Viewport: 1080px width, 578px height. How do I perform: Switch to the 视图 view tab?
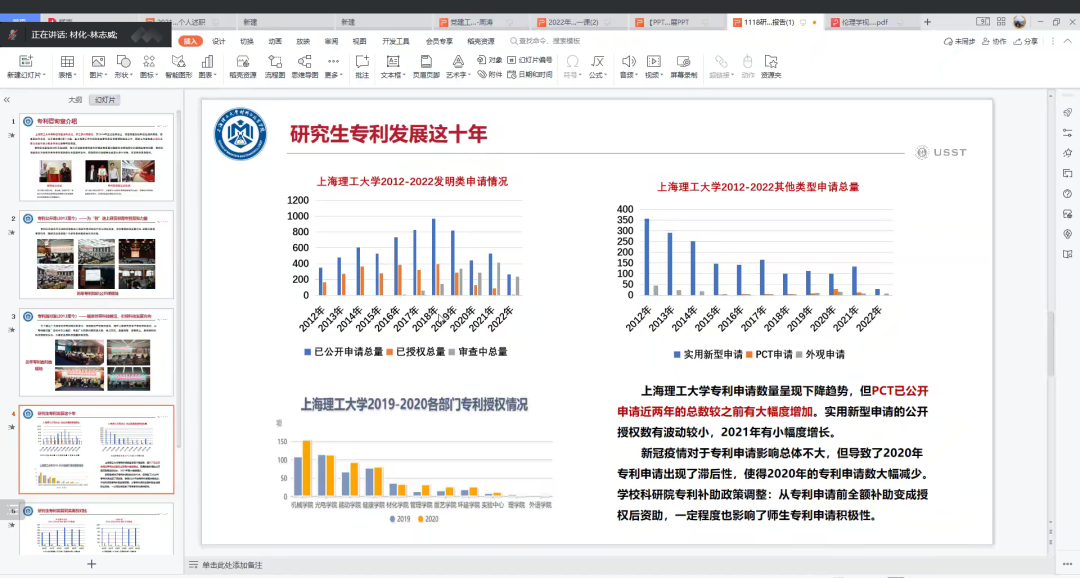[360, 41]
